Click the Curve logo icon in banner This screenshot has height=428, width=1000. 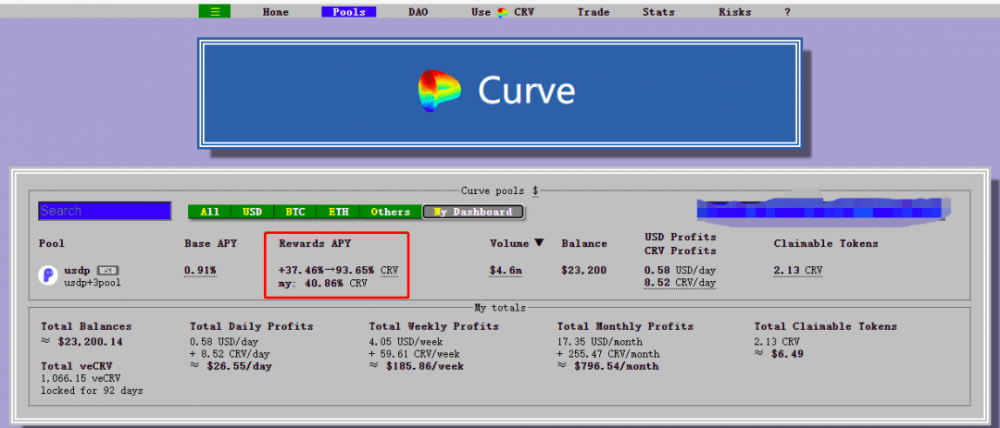(439, 91)
